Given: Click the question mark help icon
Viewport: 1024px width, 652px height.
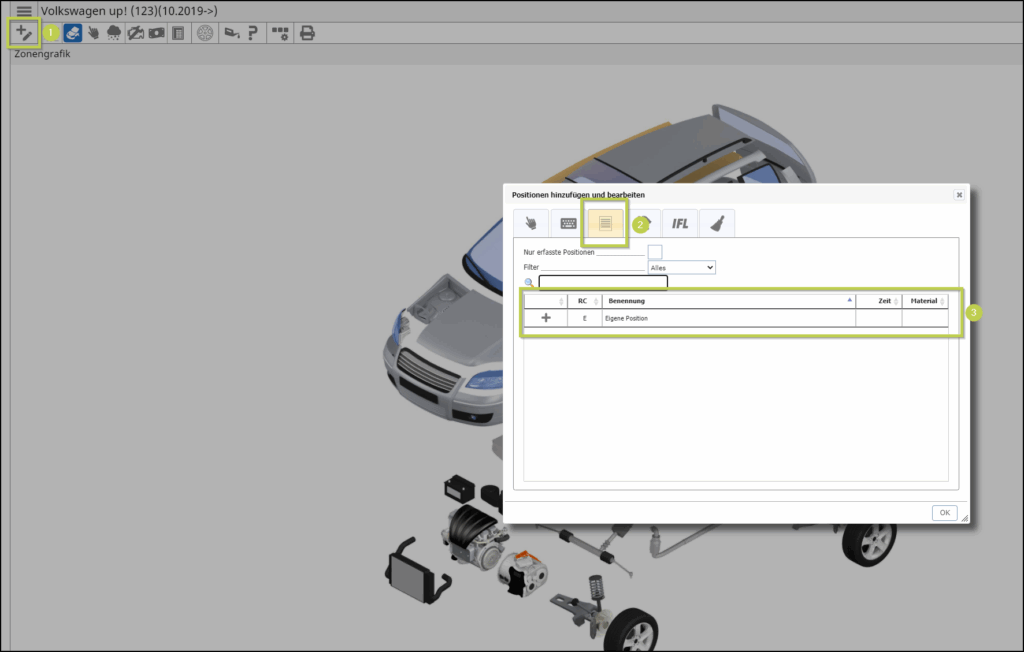Looking at the screenshot, I should (253, 33).
